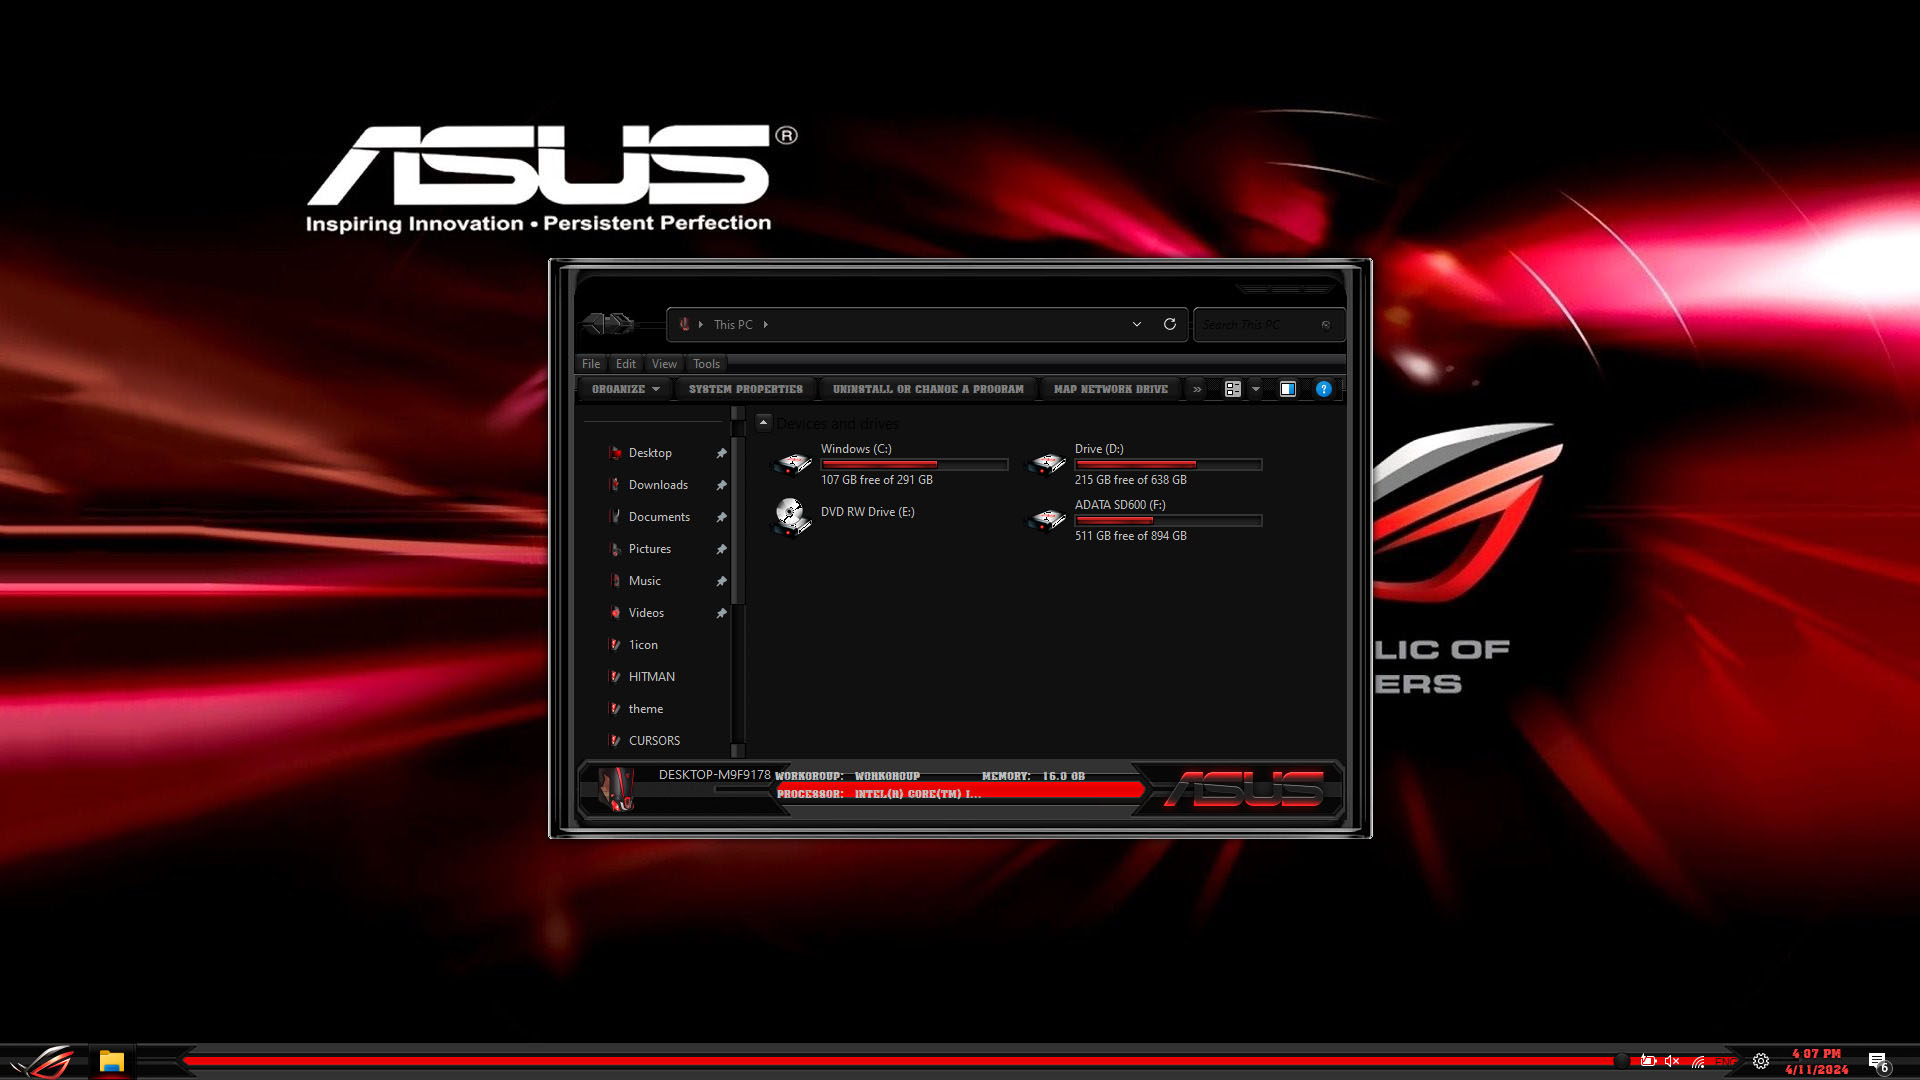Open the DVD RW Drive (E:) icon
This screenshot has width=1920, height=1080.
(792, 516)
